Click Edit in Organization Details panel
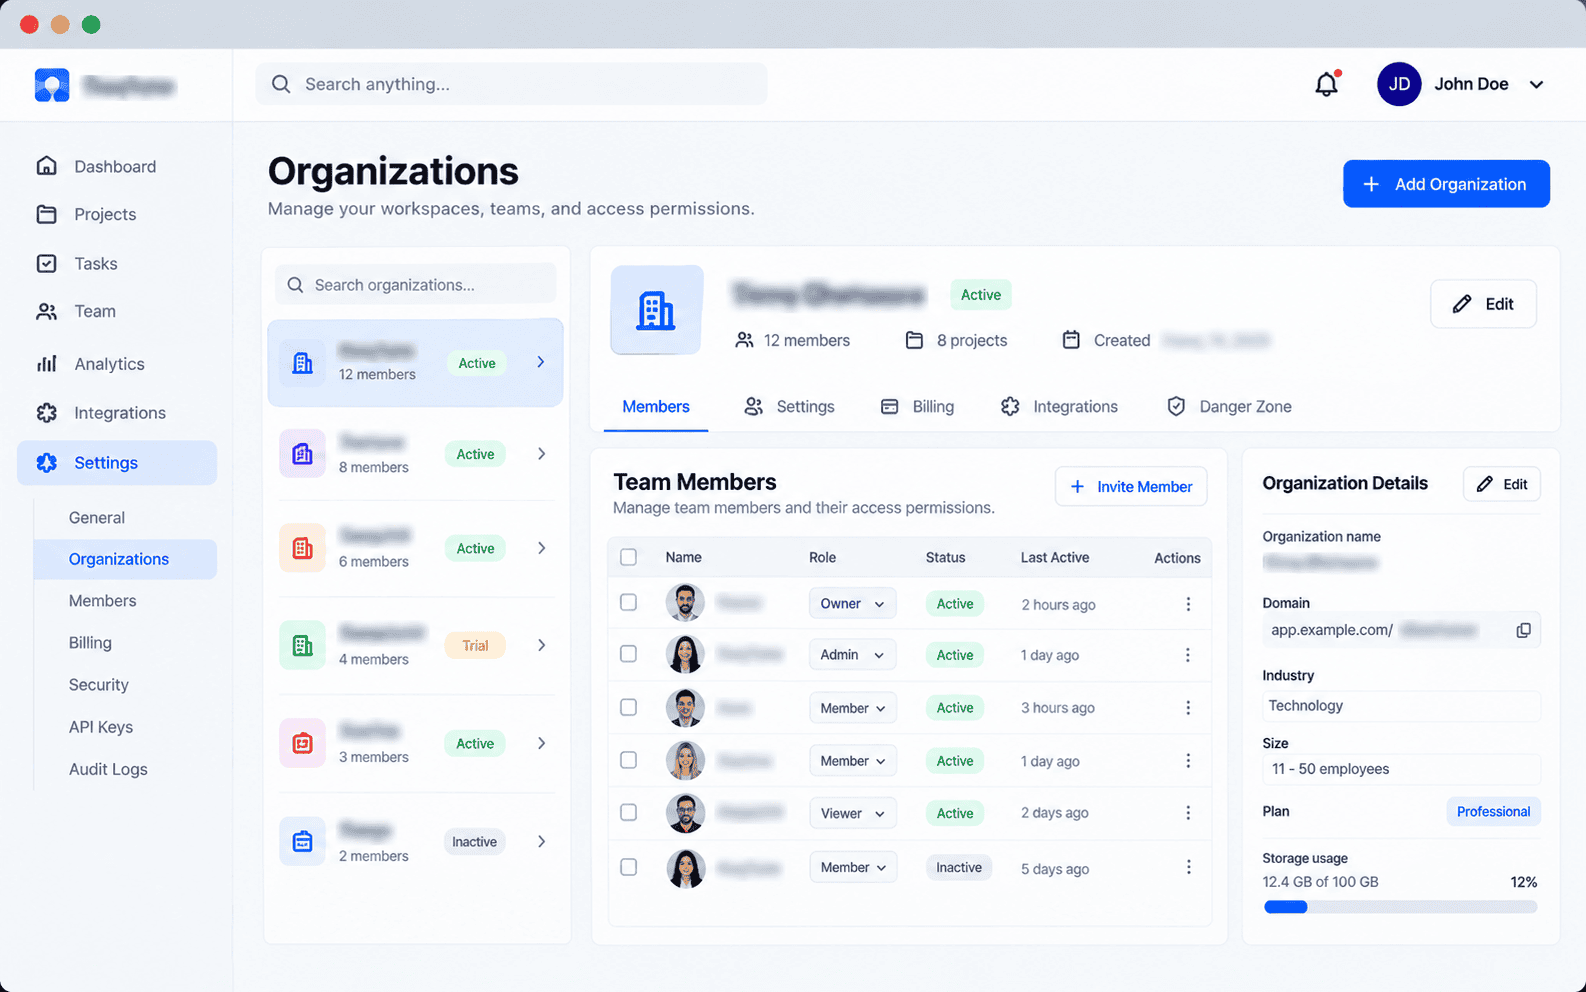Viewport: 1586px width, 992px height. tap(1502, 484)
